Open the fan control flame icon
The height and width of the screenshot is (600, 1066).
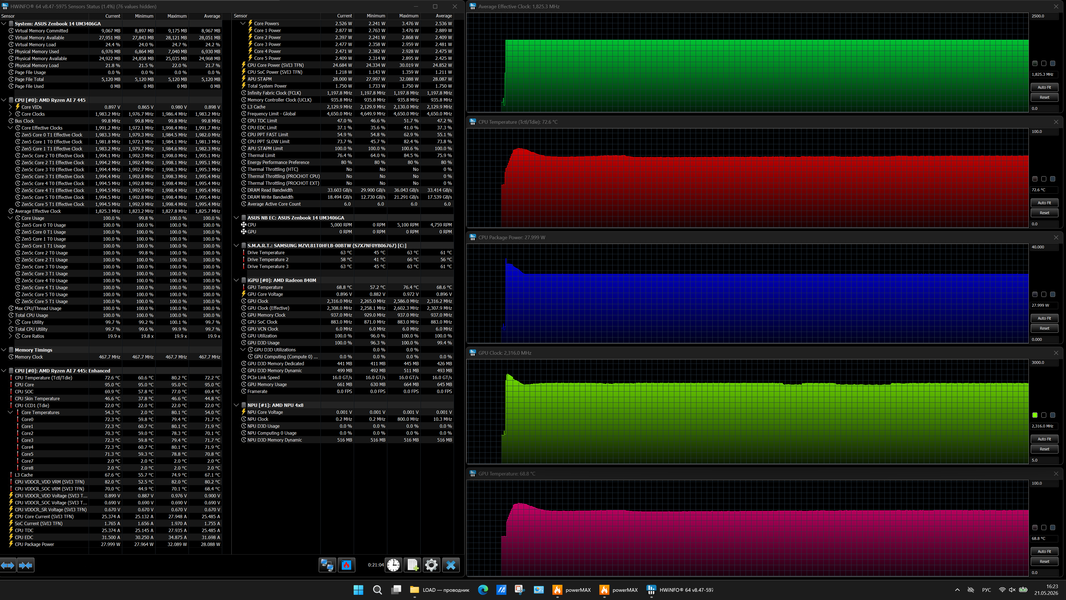tap(346, 565)
